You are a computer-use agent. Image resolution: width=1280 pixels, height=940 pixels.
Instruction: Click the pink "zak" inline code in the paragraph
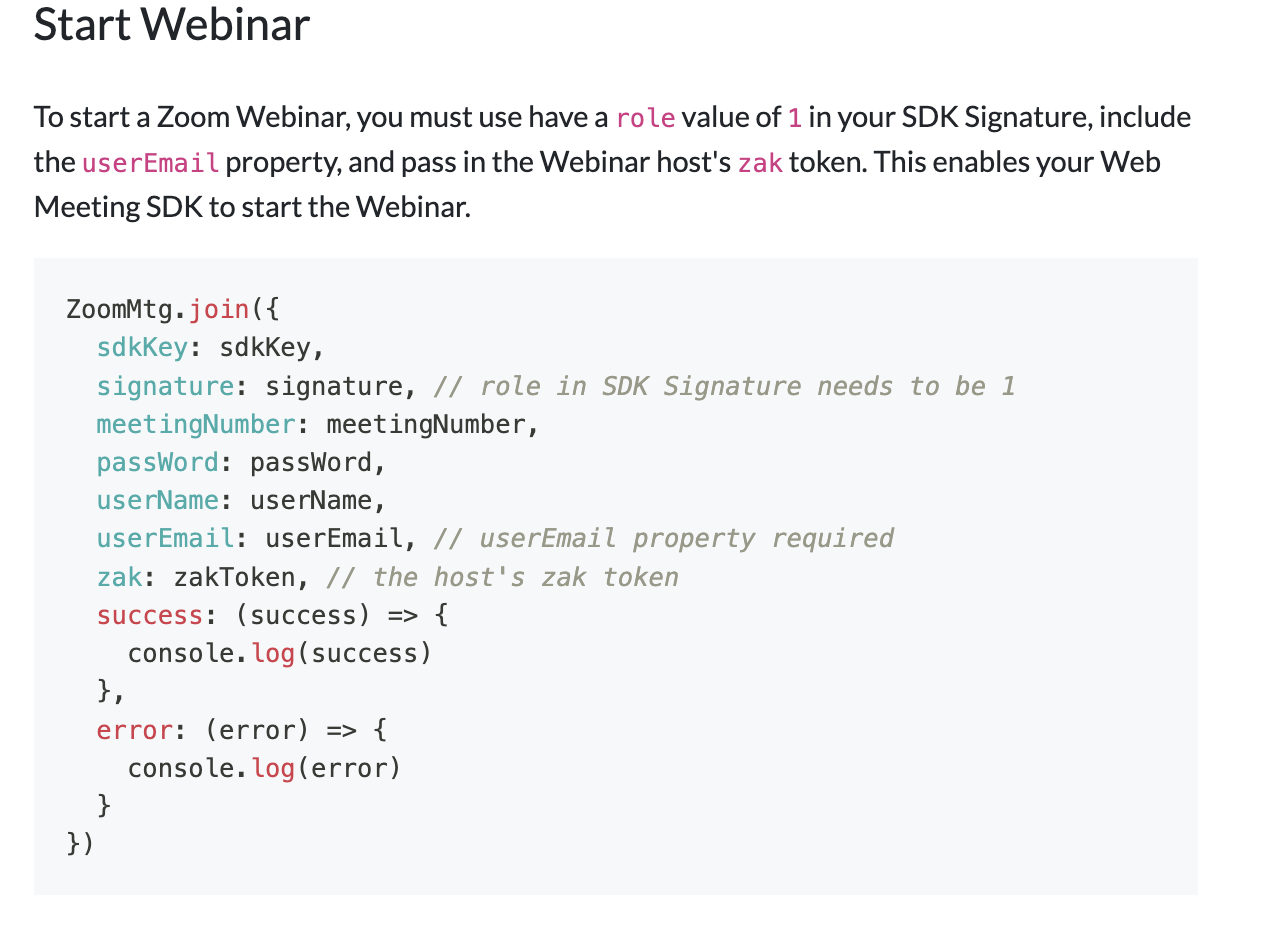760,163
